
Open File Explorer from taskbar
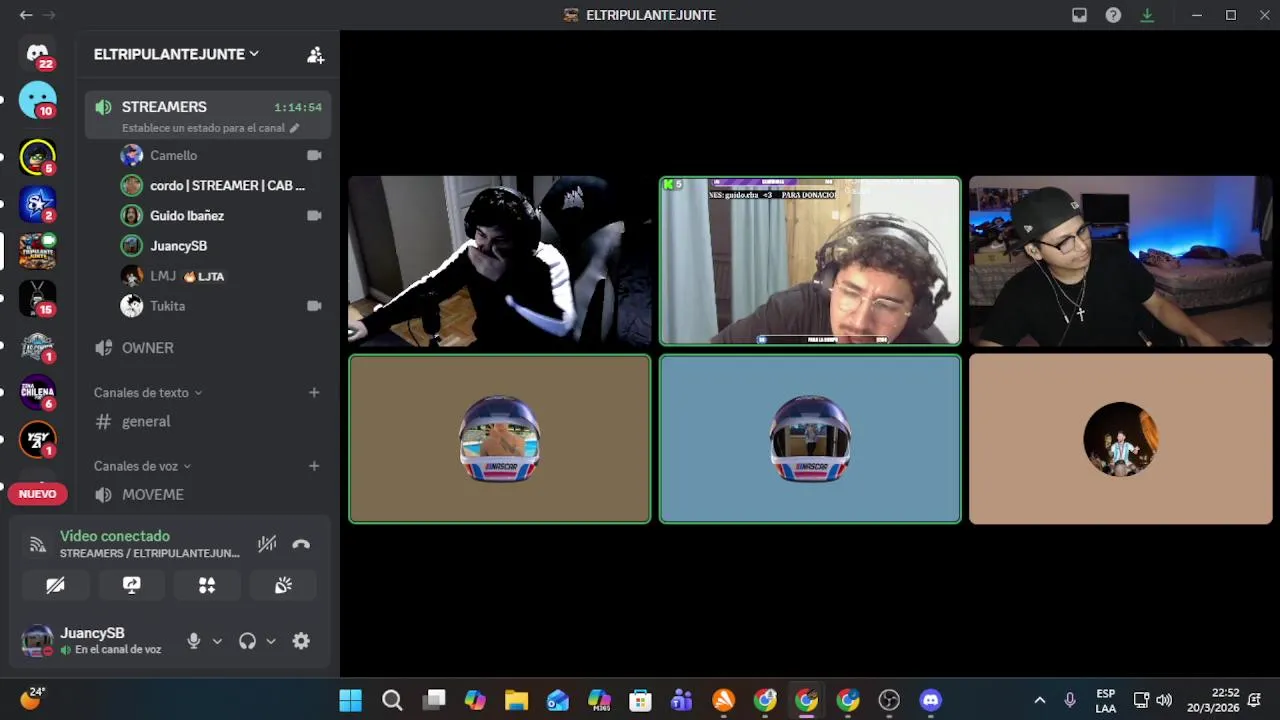(516, 700)
